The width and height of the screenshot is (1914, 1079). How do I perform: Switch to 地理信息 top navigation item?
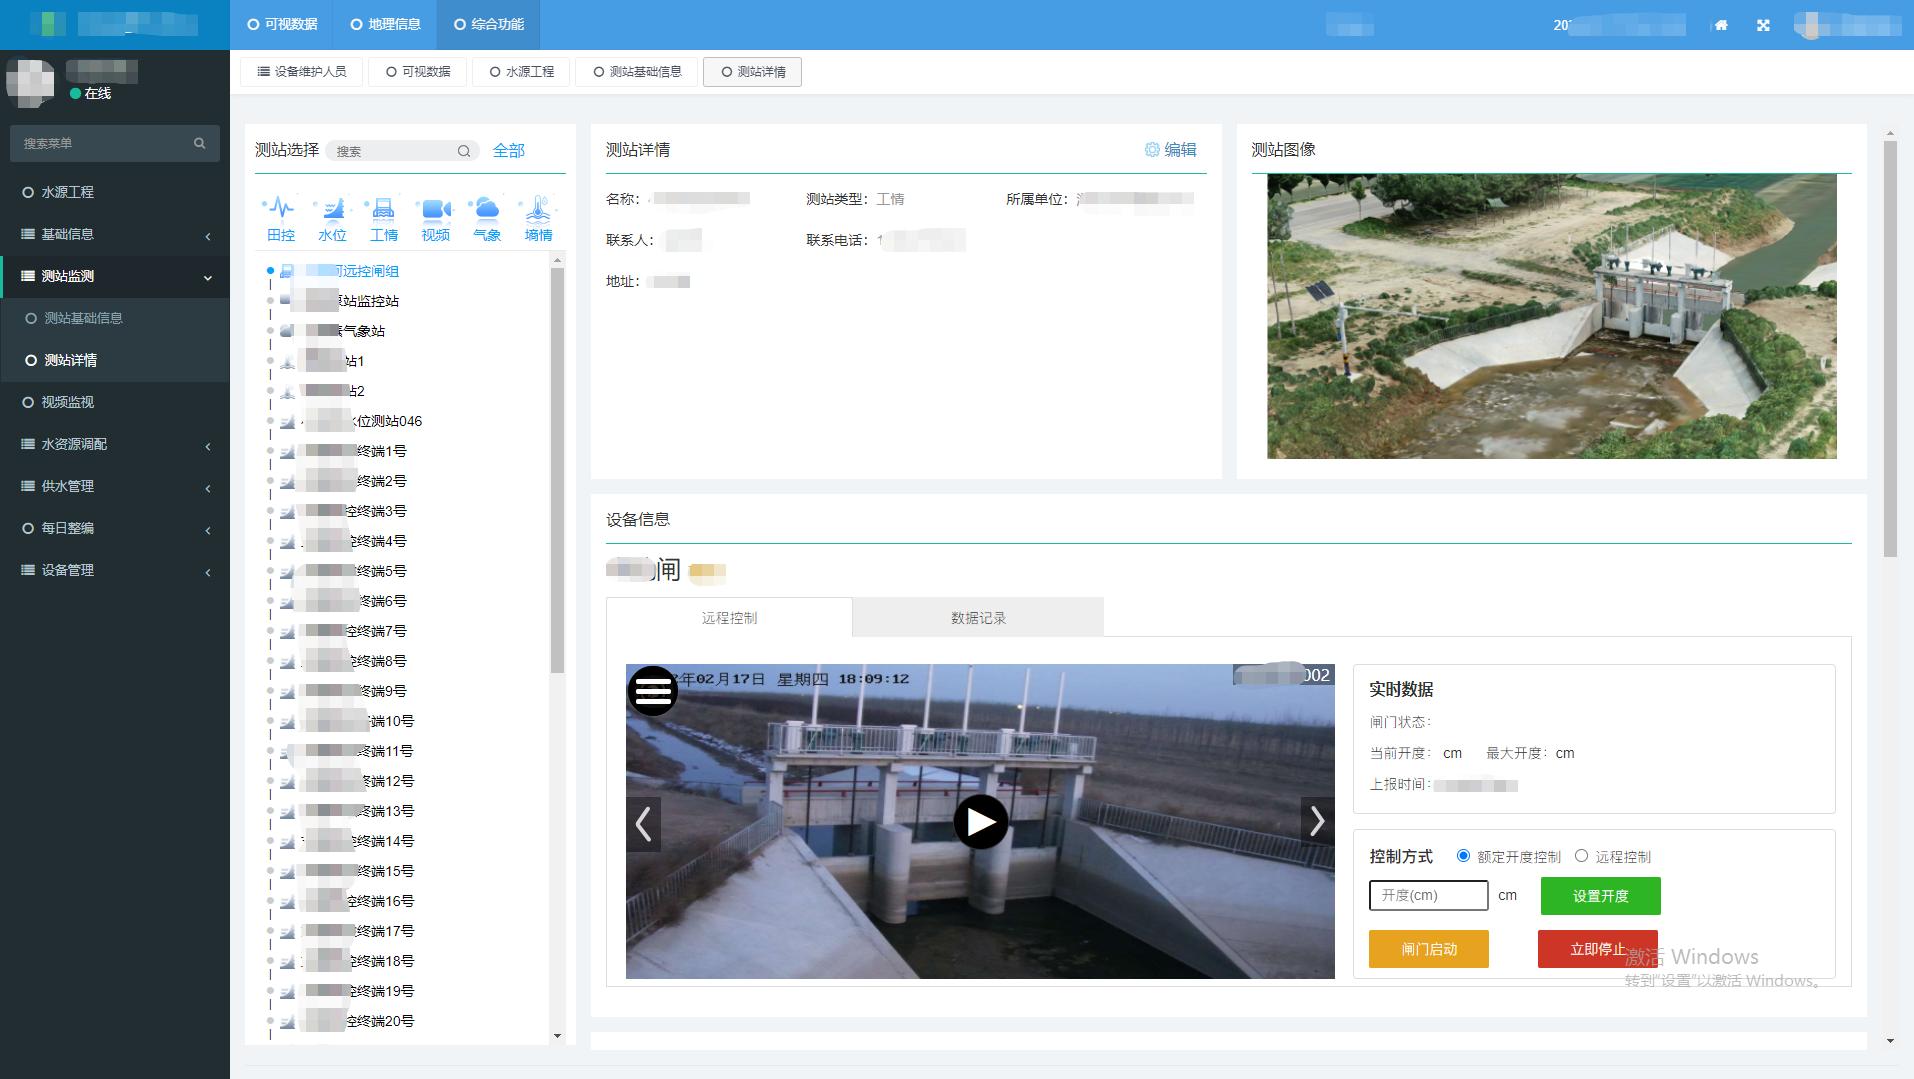(385, 24)
